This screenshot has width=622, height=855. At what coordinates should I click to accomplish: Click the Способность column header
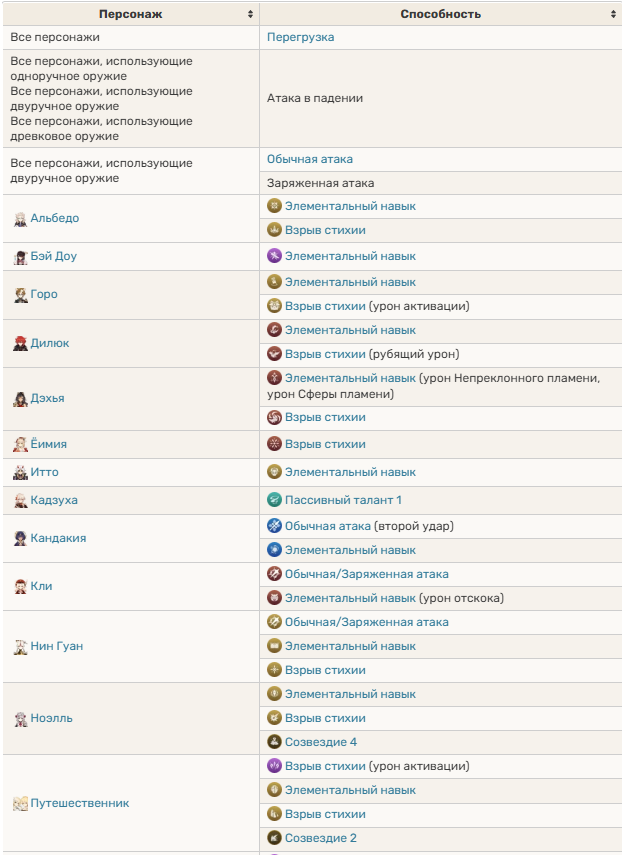click(x=440, y=14)
